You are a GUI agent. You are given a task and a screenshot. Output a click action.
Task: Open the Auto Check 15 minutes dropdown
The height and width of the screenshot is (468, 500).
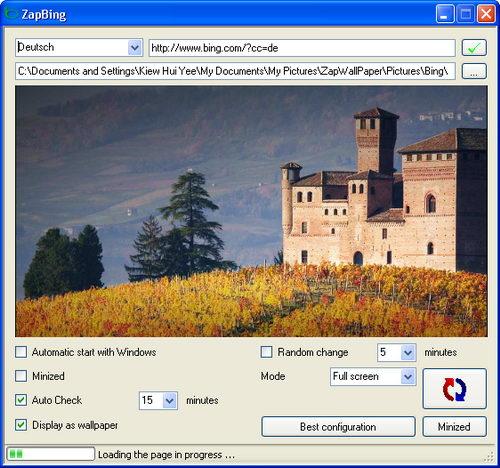(169, 400)
